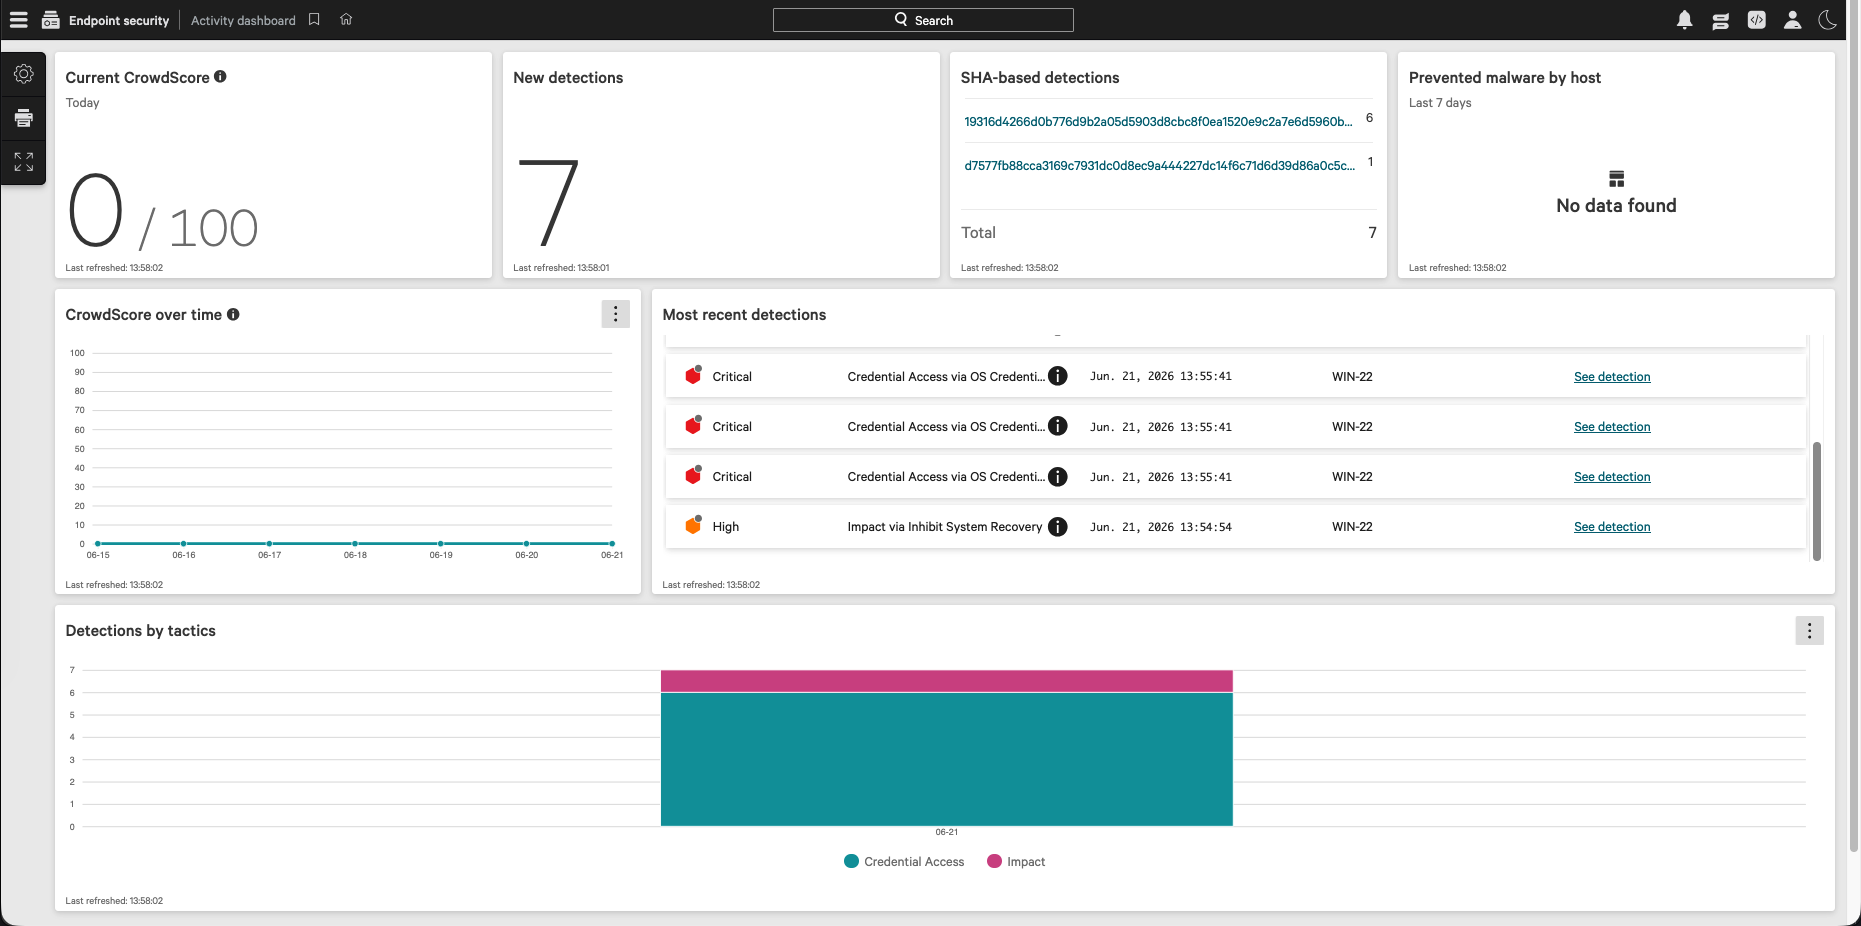
Task: Click Endpoint security menu label
Action: 119,20
